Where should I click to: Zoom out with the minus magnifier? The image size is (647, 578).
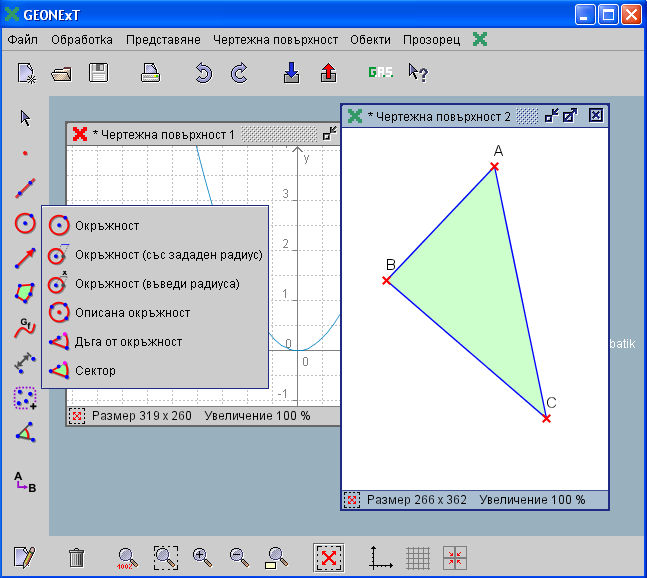tap(239, 558)
